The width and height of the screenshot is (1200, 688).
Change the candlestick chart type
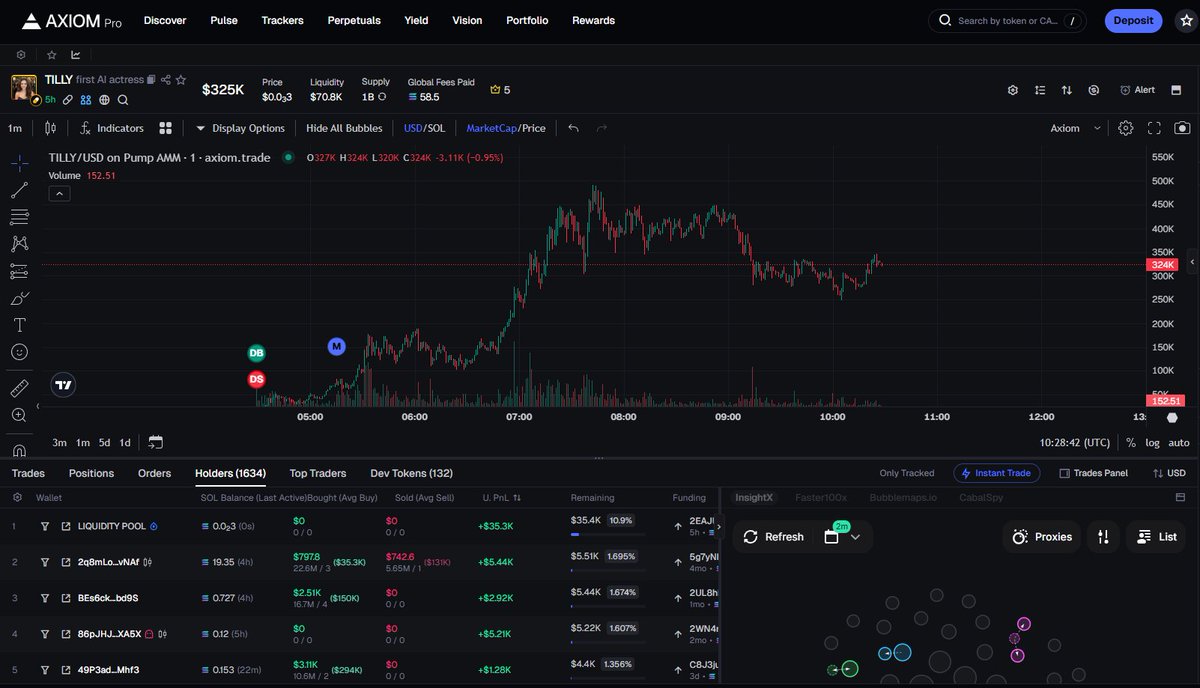point(50,128)
